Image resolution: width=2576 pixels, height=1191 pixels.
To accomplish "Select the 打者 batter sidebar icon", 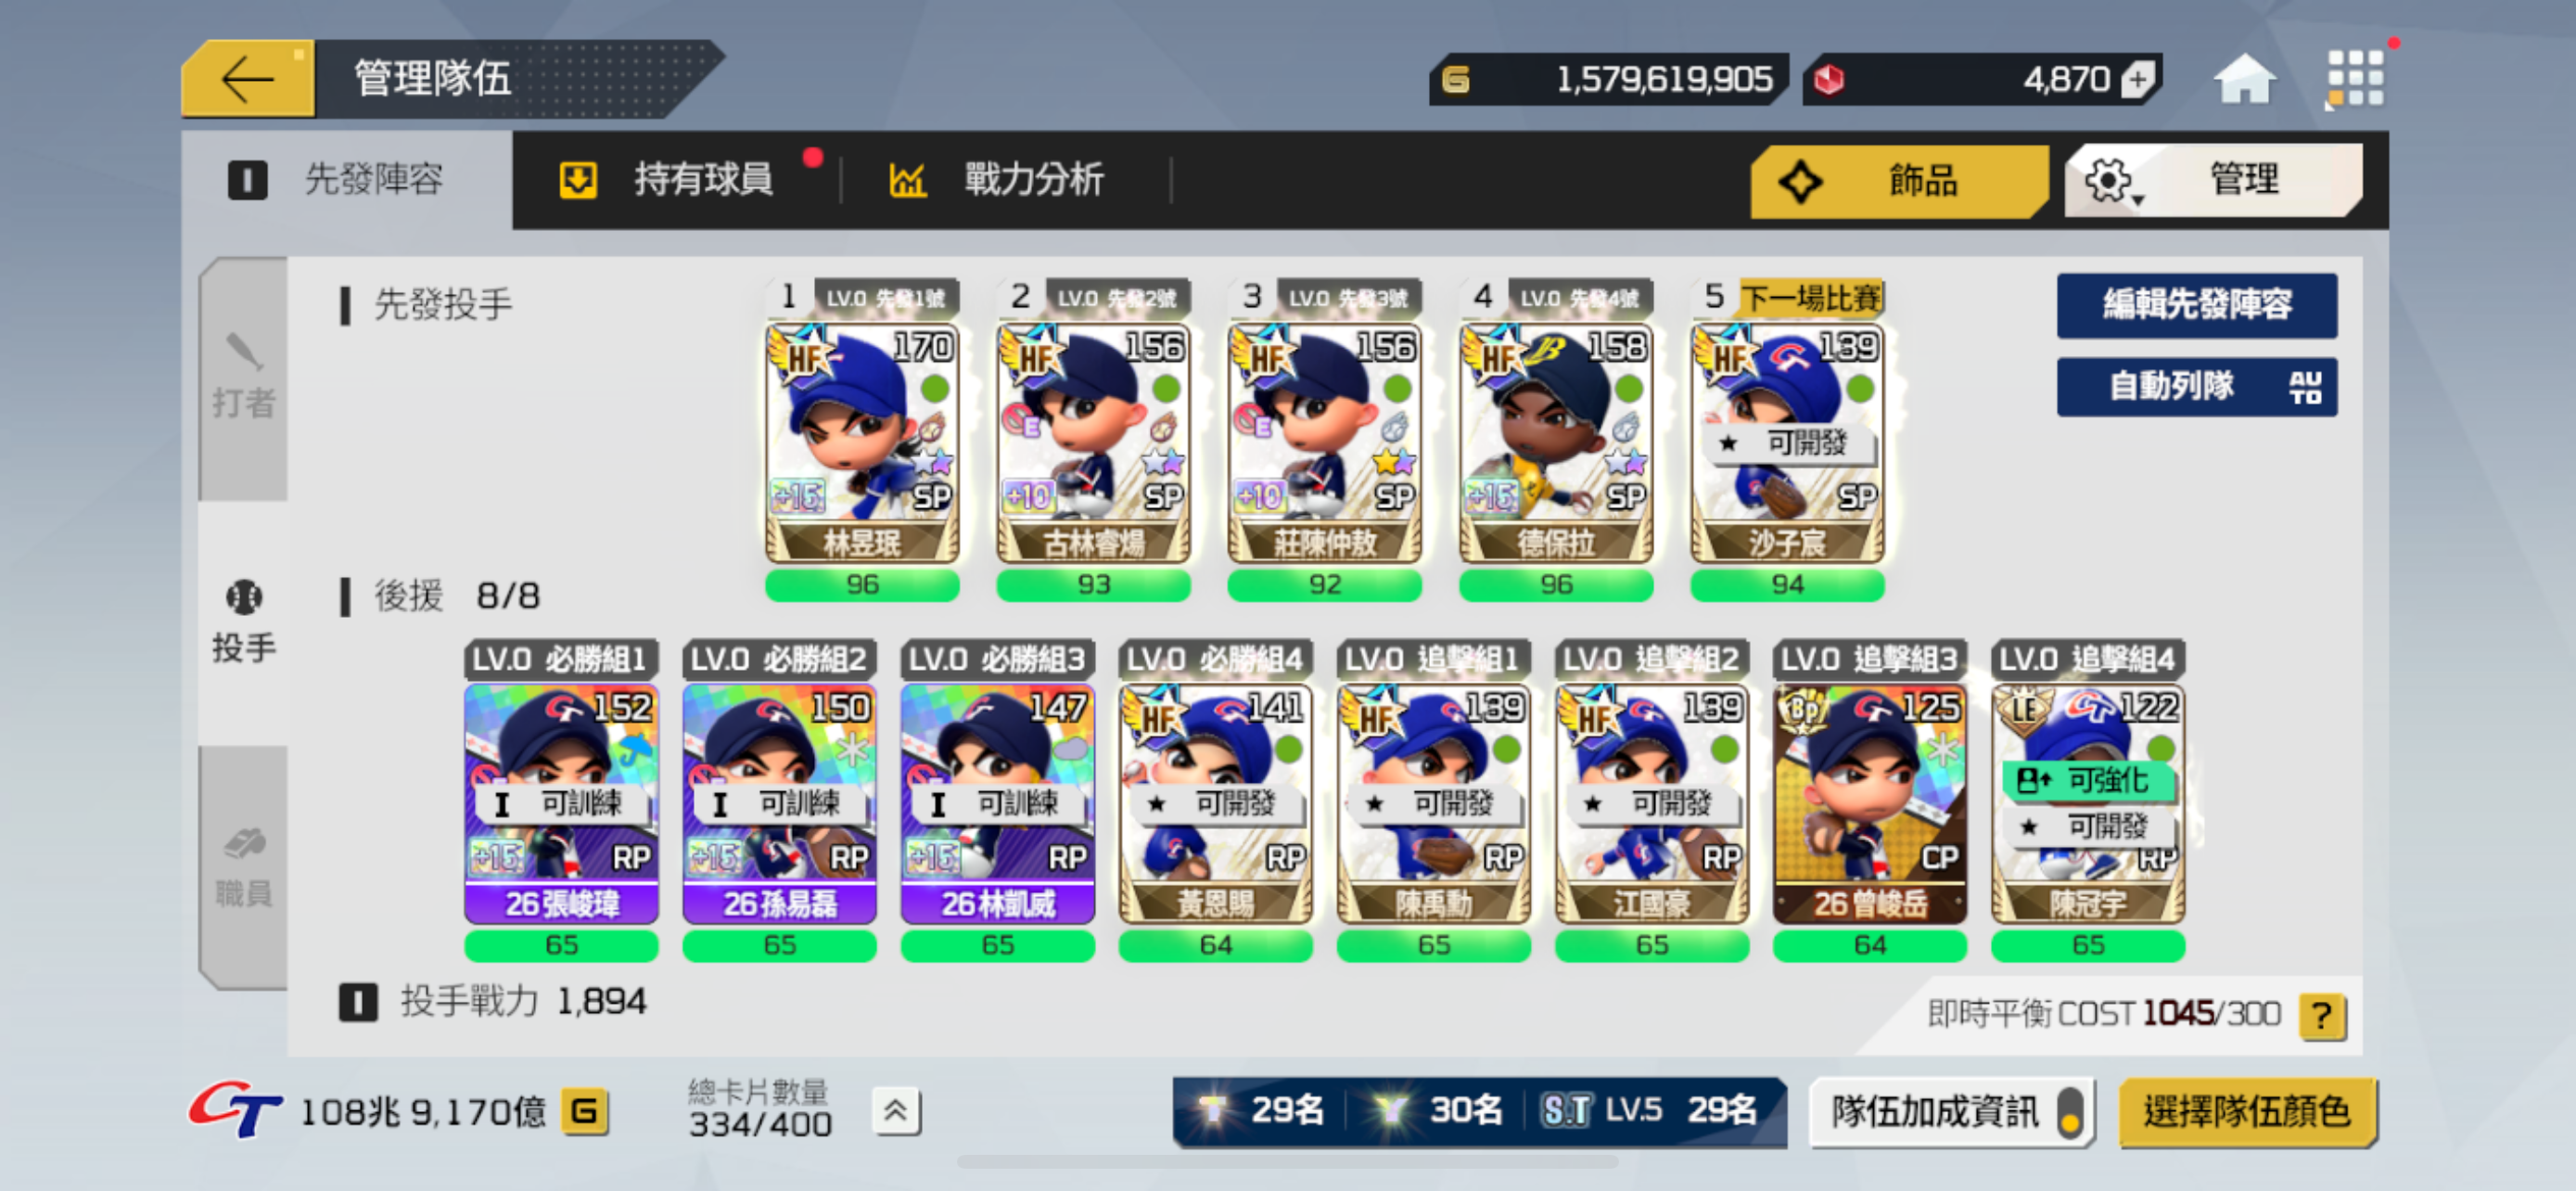I will click(x=243, y=377).
